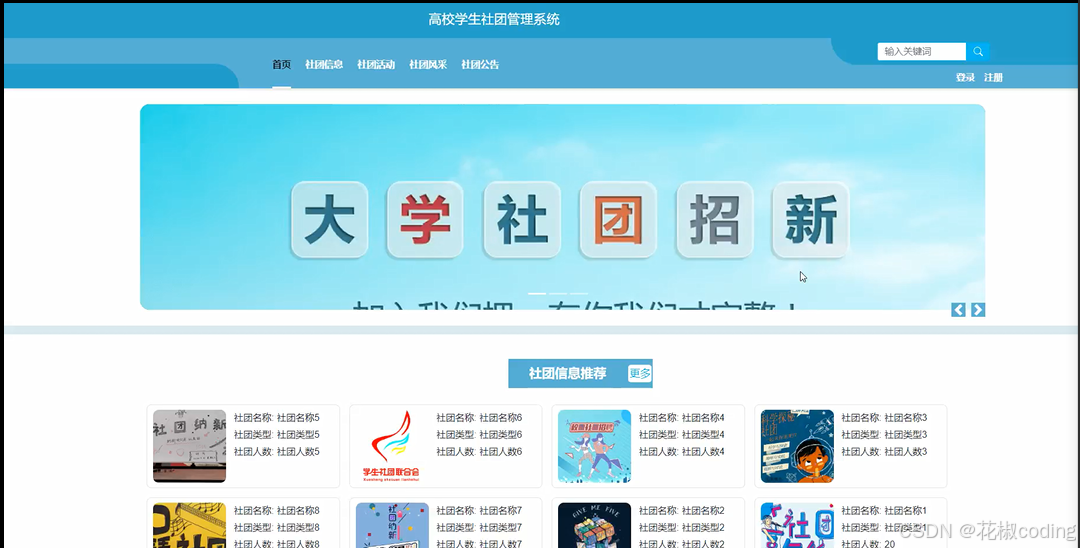Click the 高校学生社团管理系统 site title
Viewport: 1080px width, 548px height.
[494, 19]
